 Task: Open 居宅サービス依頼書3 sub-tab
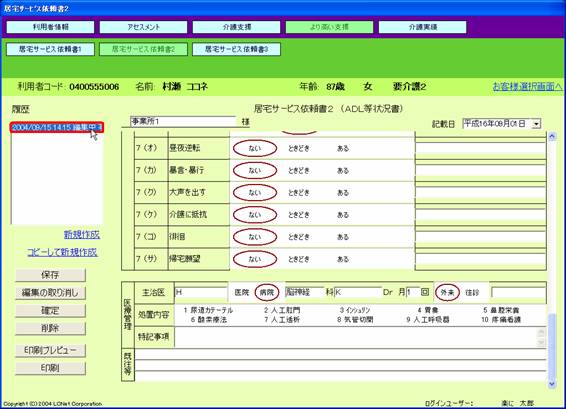pyautogui.click(x=236, y=49)
